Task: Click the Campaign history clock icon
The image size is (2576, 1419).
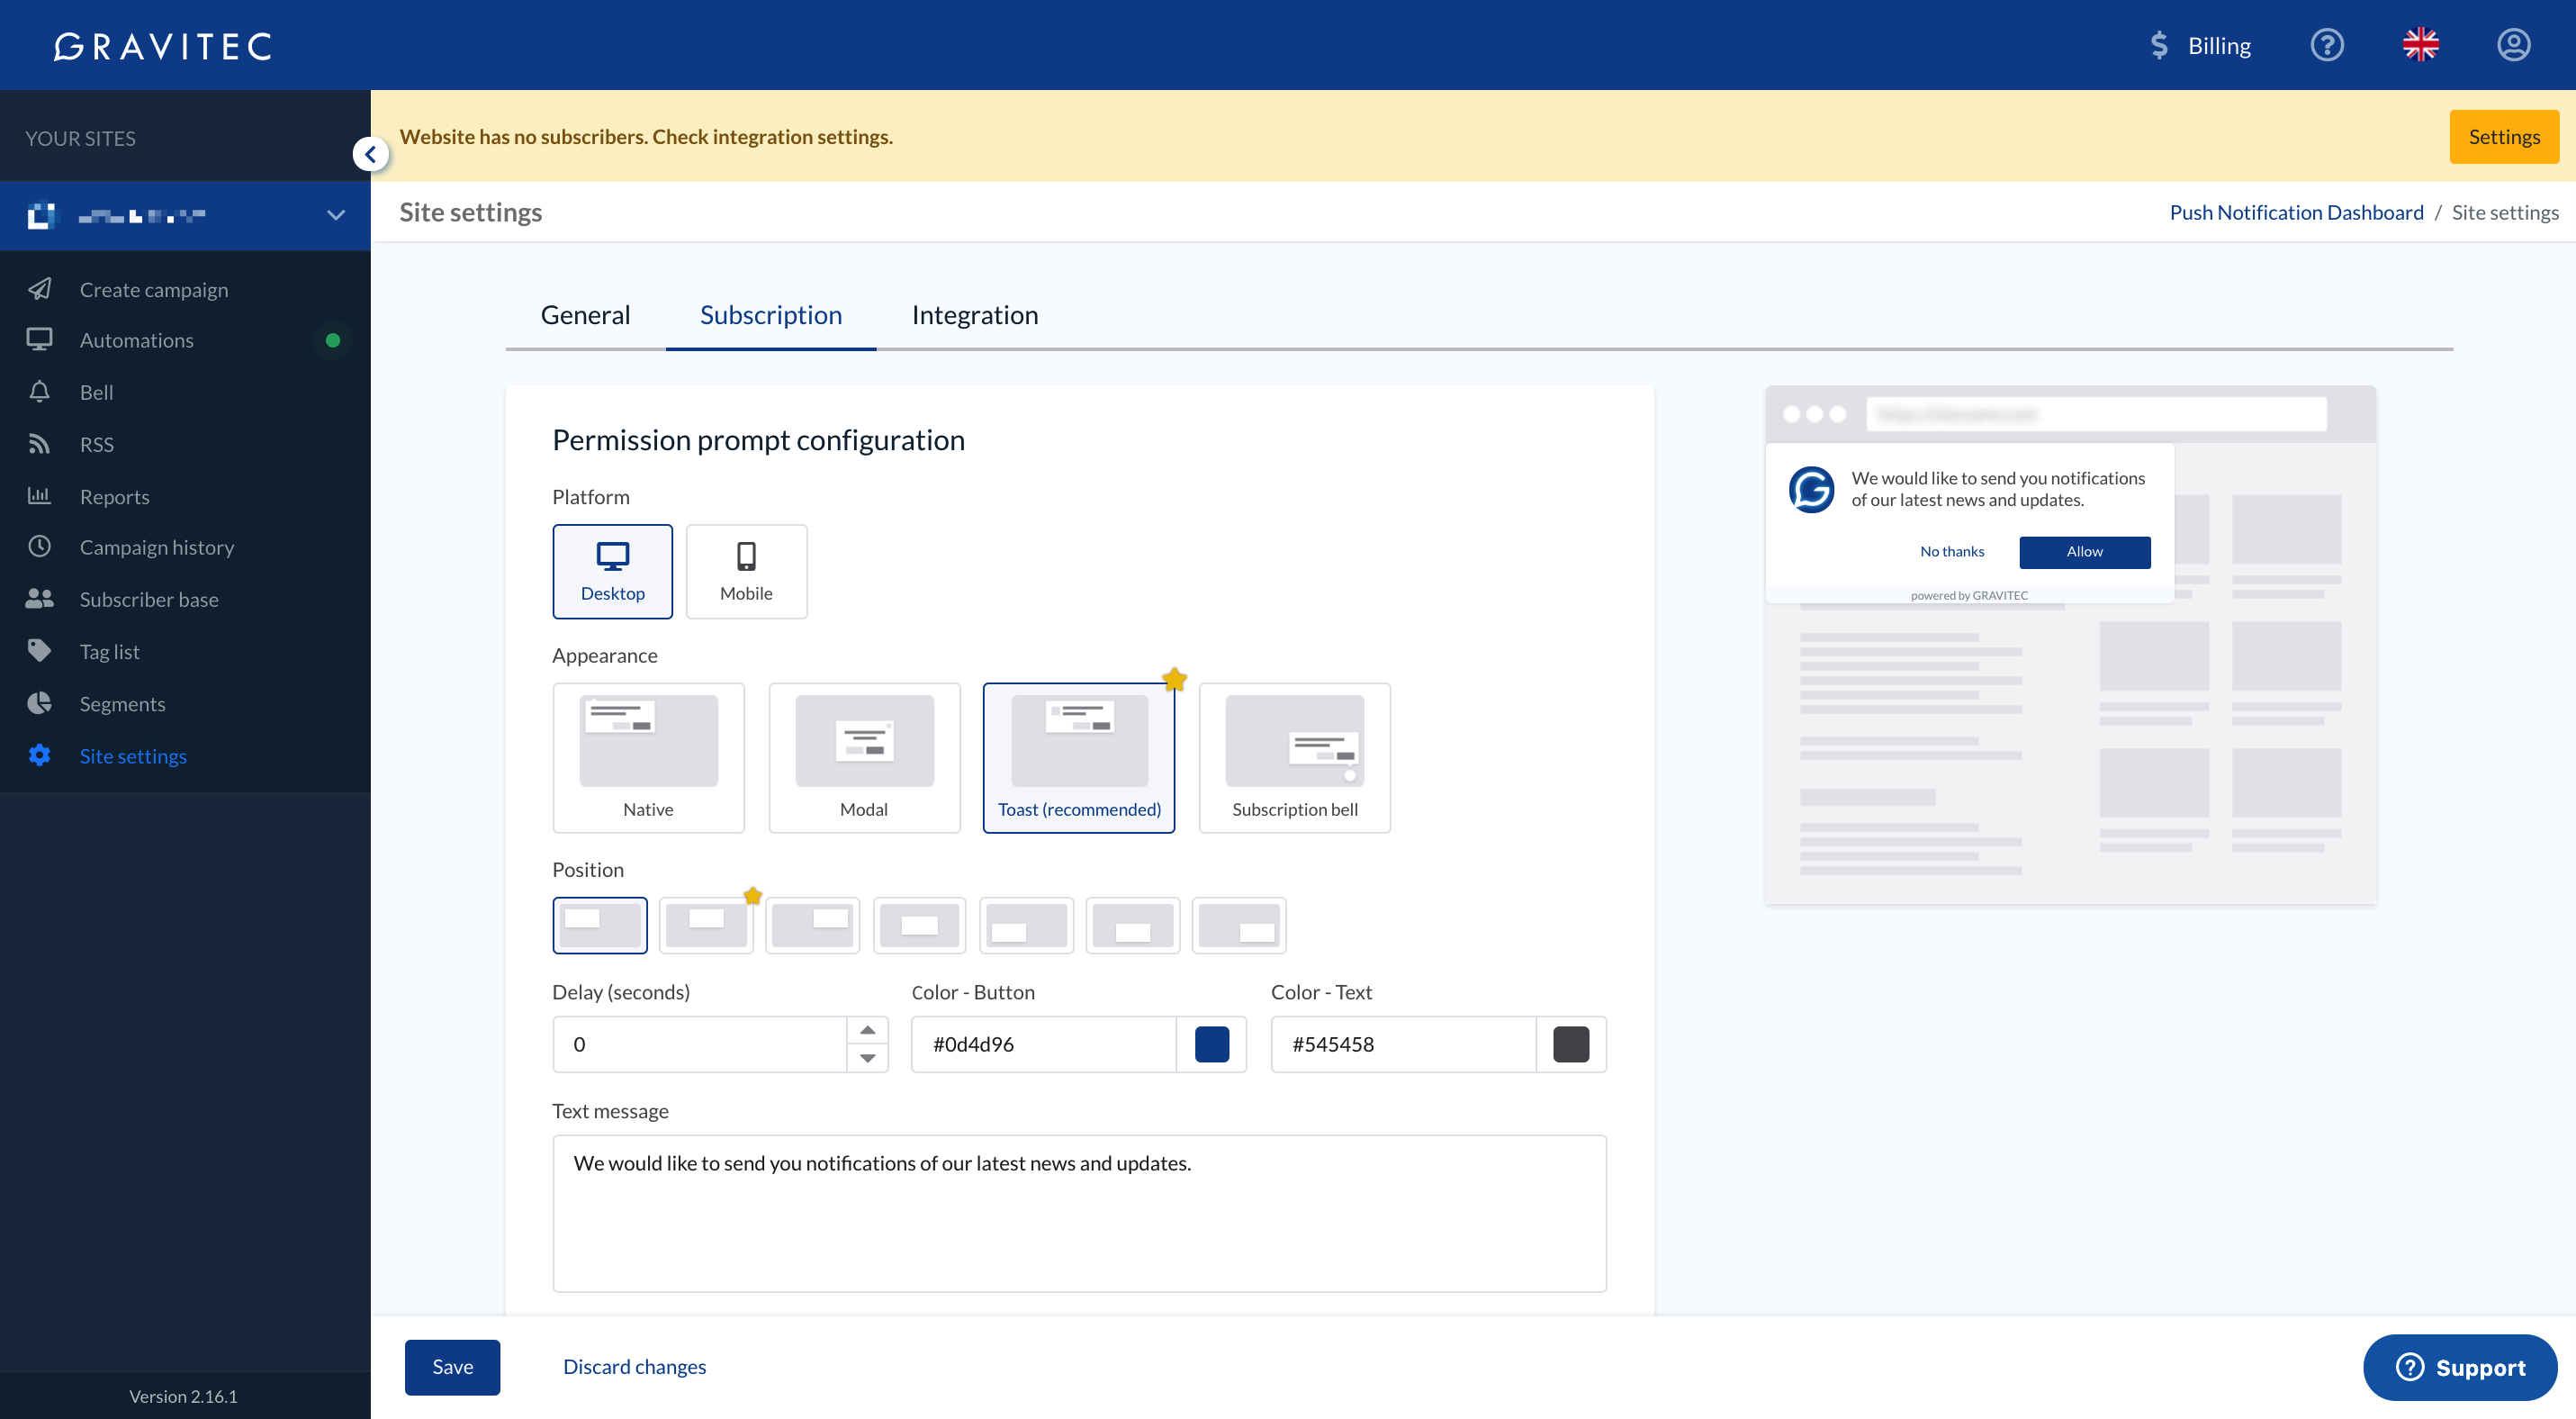Action: coord(39,547)
